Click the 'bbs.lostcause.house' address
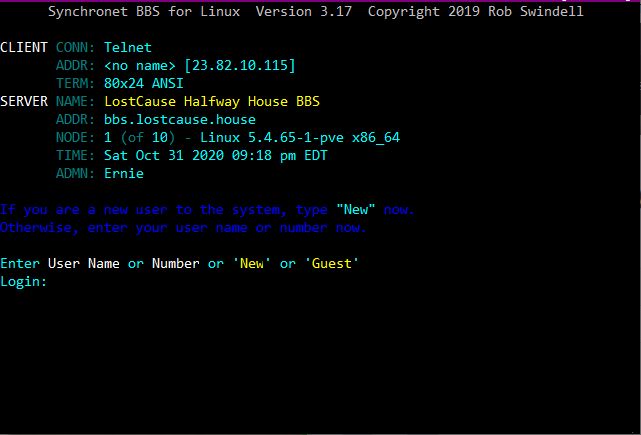 click(180, 119)
